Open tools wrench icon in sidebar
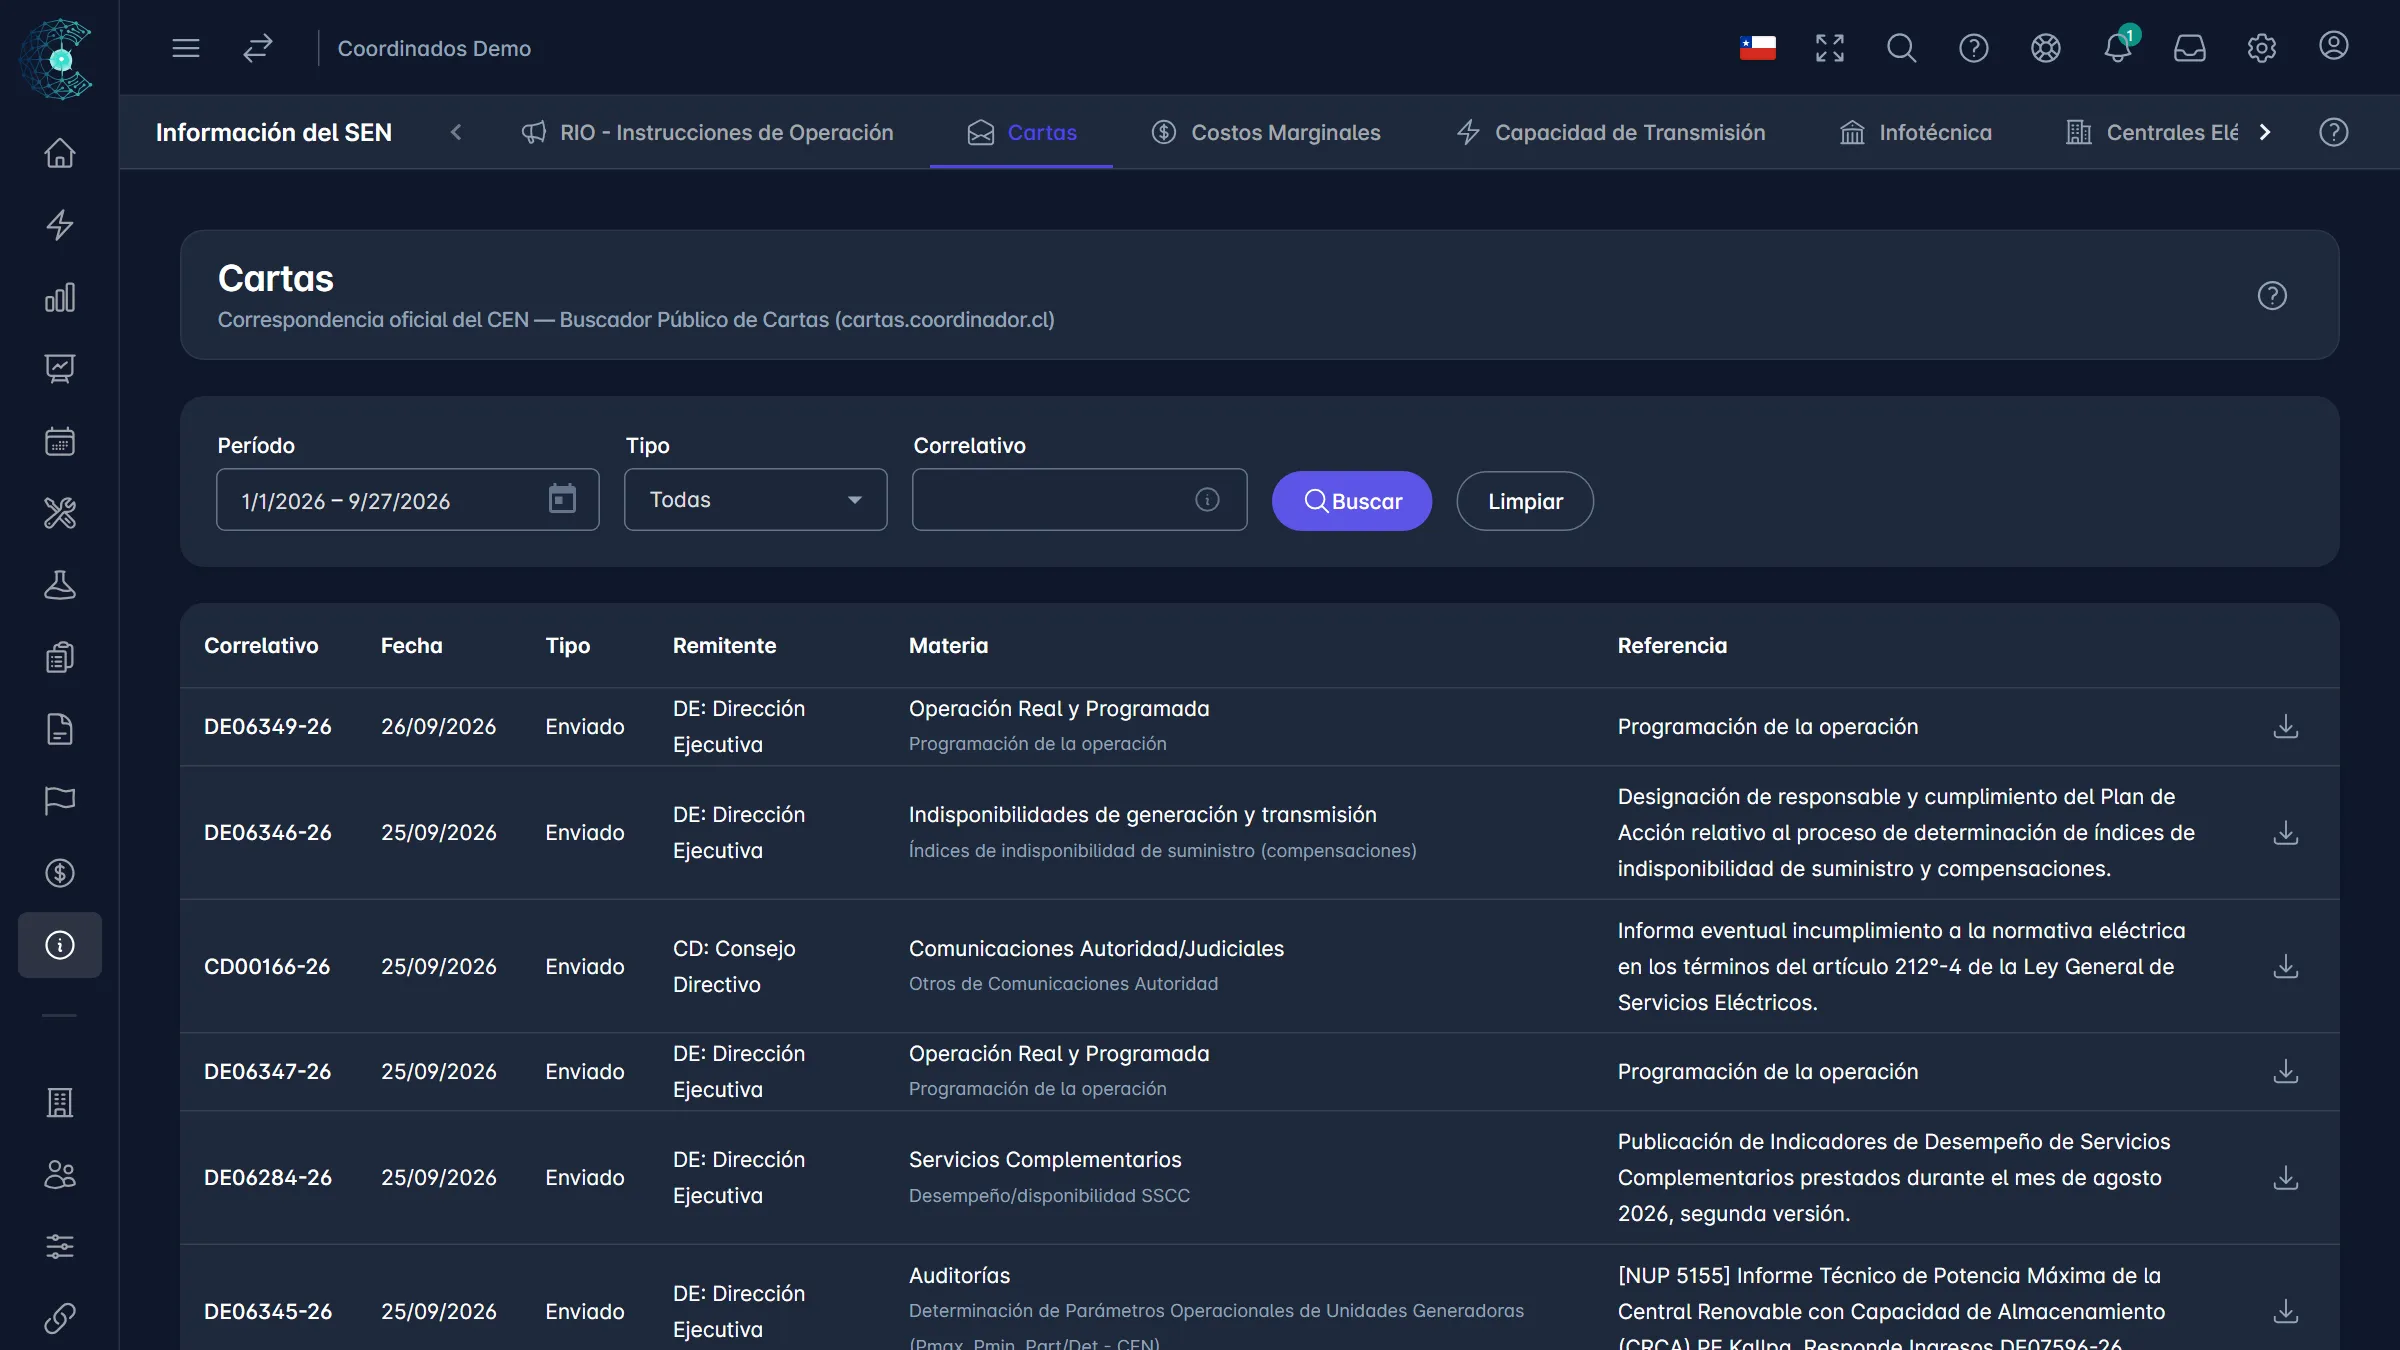 pos(60,513)
